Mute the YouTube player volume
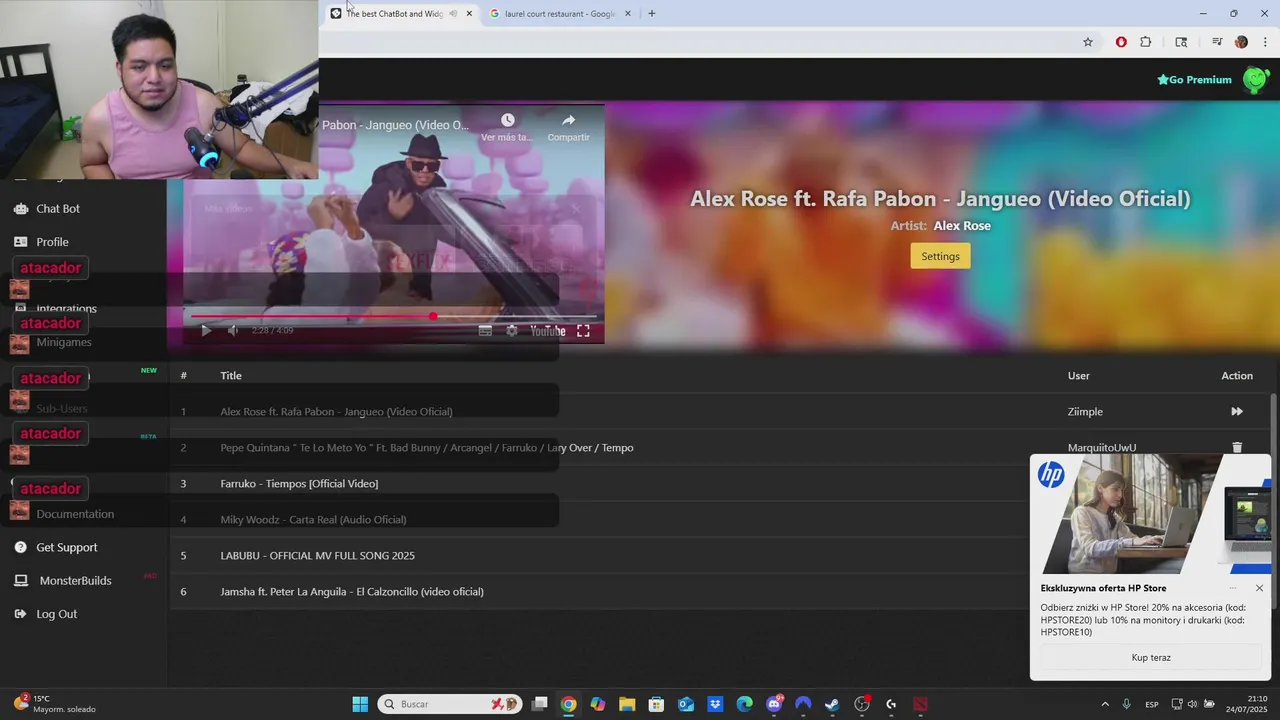Viewport: 1280px width, 720px height. pos(233,330)
